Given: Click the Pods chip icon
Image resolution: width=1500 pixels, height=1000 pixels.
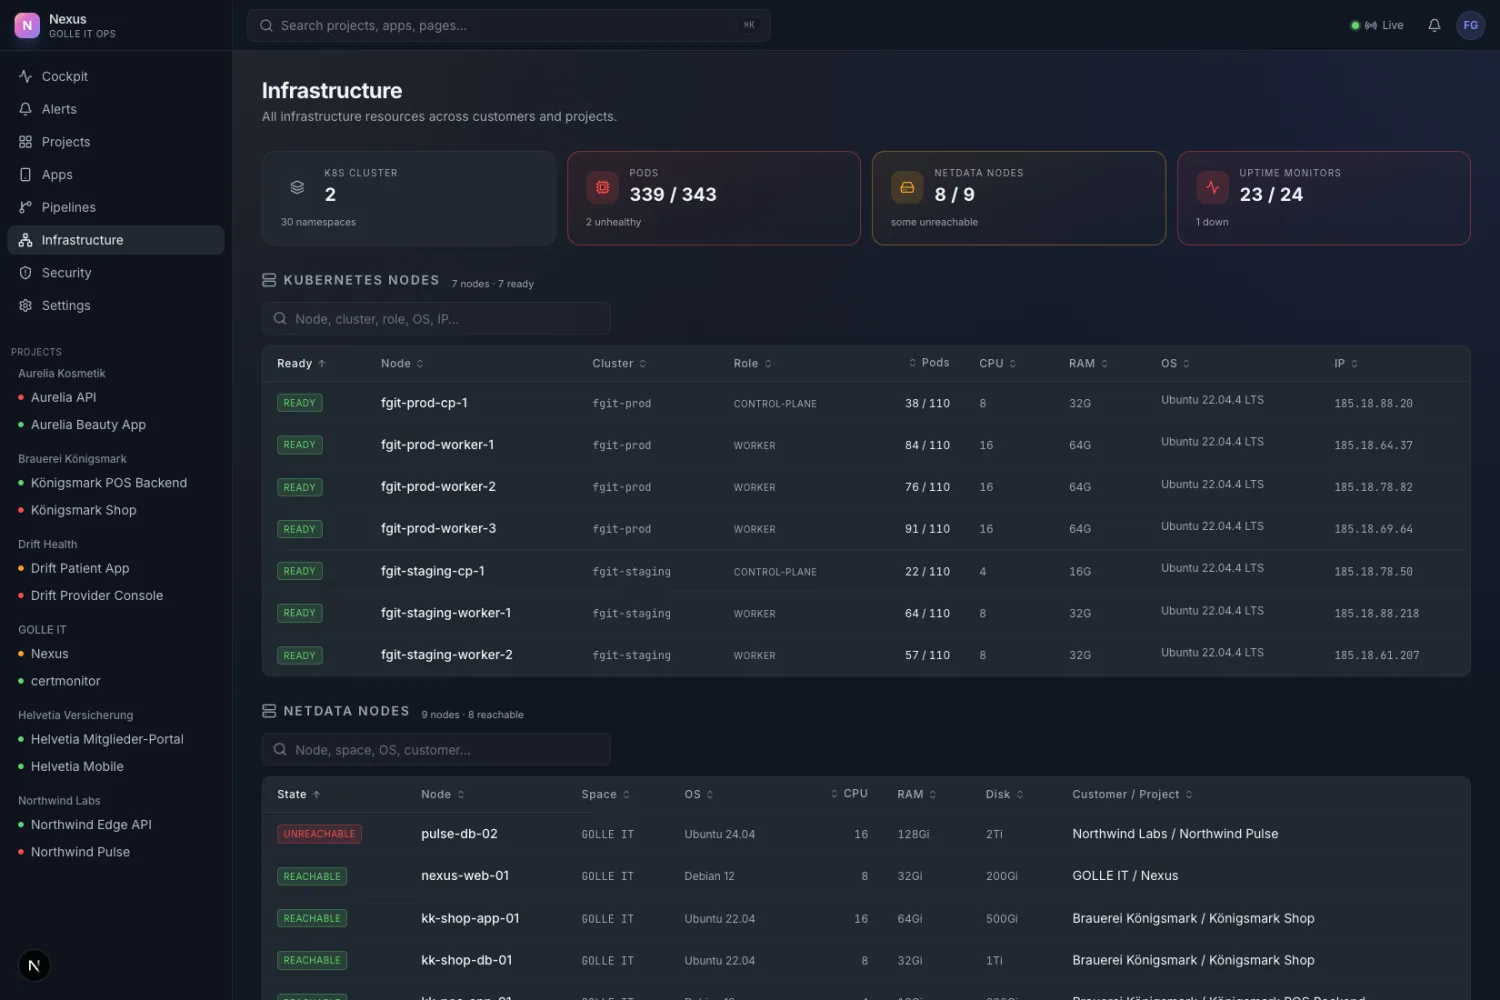Looking at the screenshot, I should pos(602,187).
